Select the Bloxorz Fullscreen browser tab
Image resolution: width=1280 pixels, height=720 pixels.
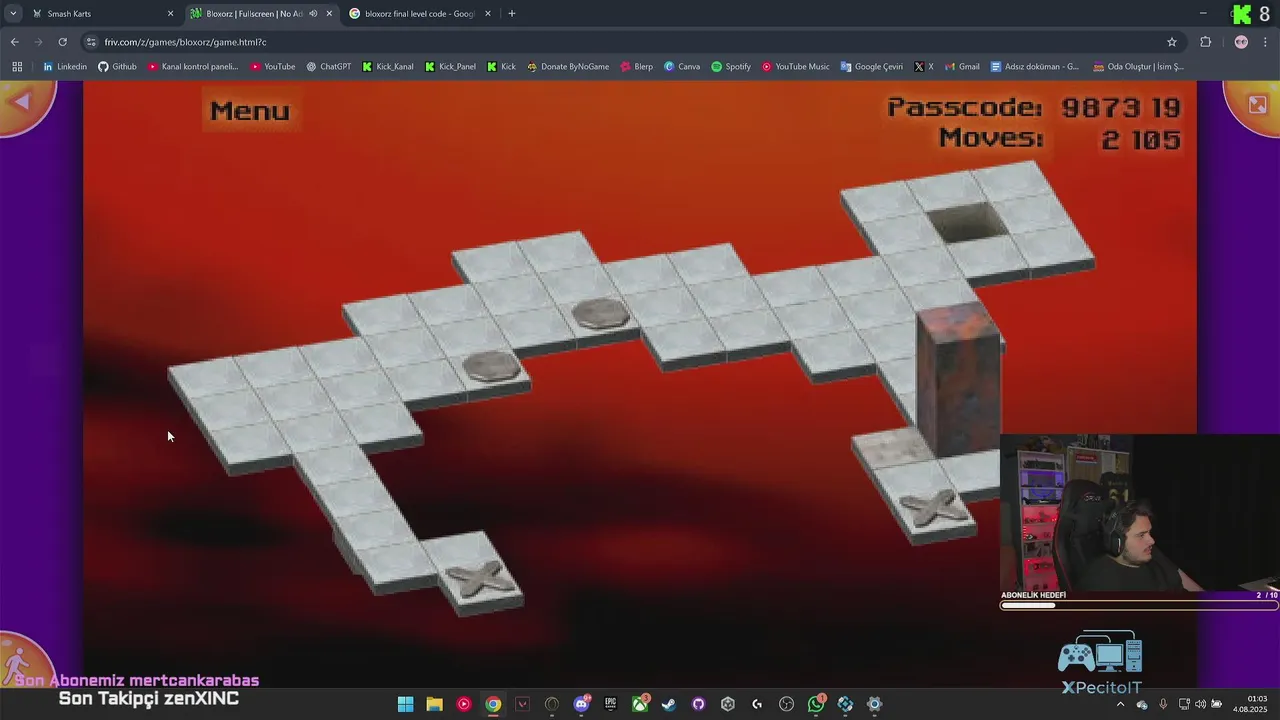coord(255,13)
